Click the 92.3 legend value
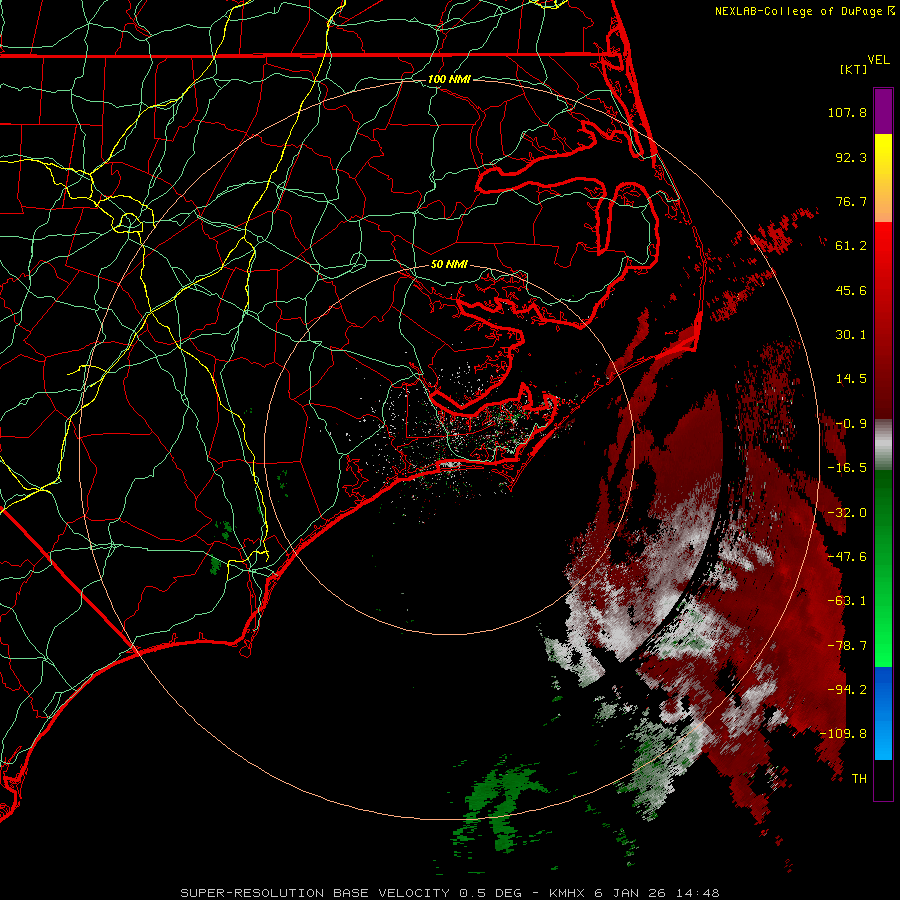The width and height of the screenshot is (900, 900). coord(851,157)
